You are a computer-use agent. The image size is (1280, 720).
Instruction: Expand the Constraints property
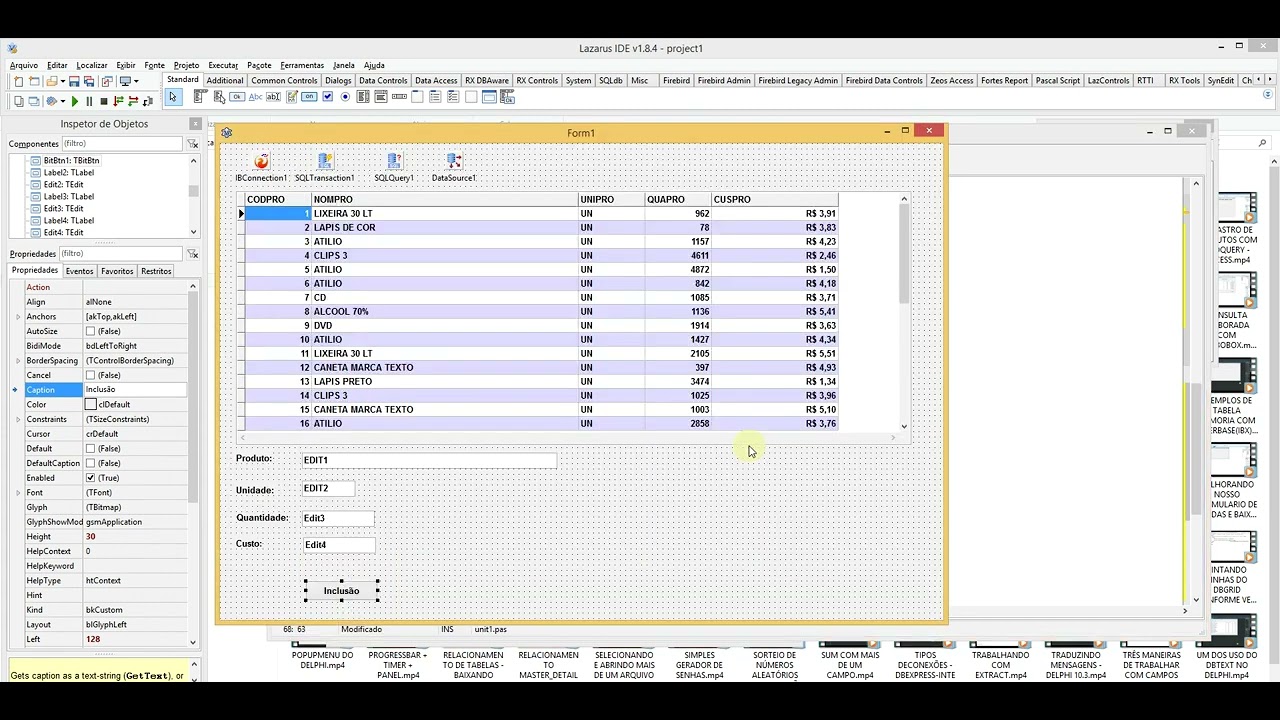click(x=17, y=419)
